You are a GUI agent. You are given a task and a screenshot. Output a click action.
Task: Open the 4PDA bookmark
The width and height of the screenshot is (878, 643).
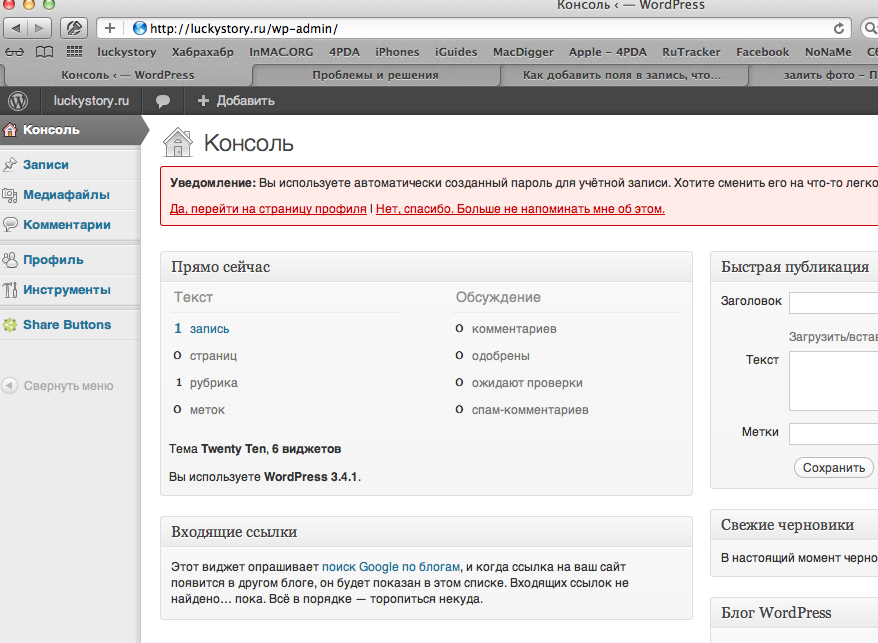(x=344, y=52)
